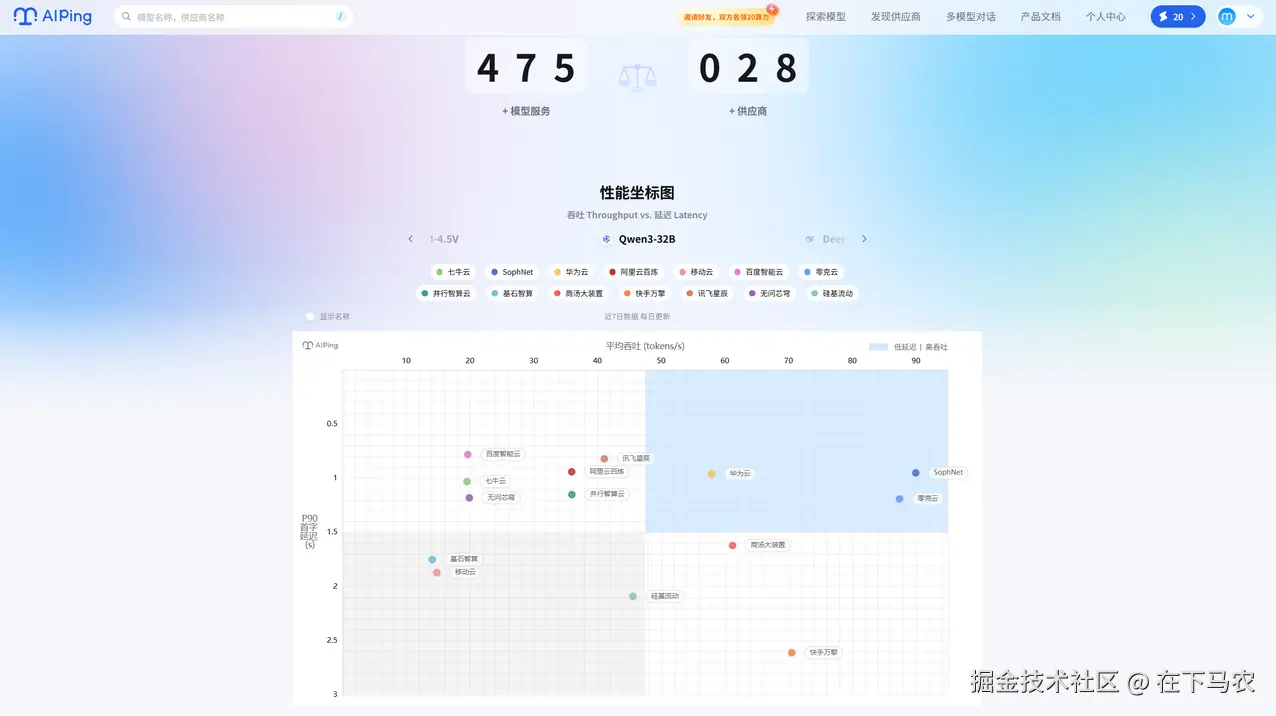Viewport: 1276px width, 716px height.
Task: Click 七牛云 data point in the chart
Action: pos(467,482)
